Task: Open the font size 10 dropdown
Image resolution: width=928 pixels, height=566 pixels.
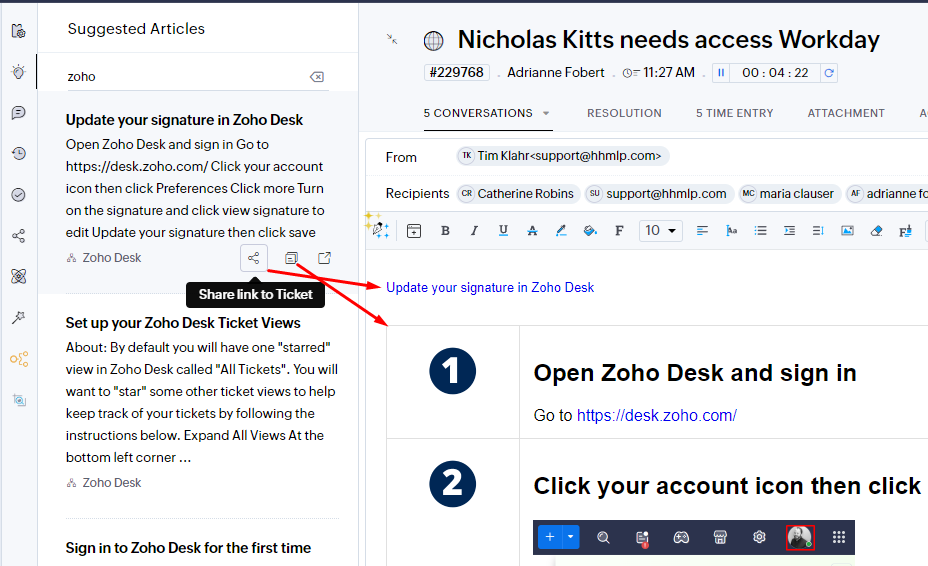Action: 660,230
